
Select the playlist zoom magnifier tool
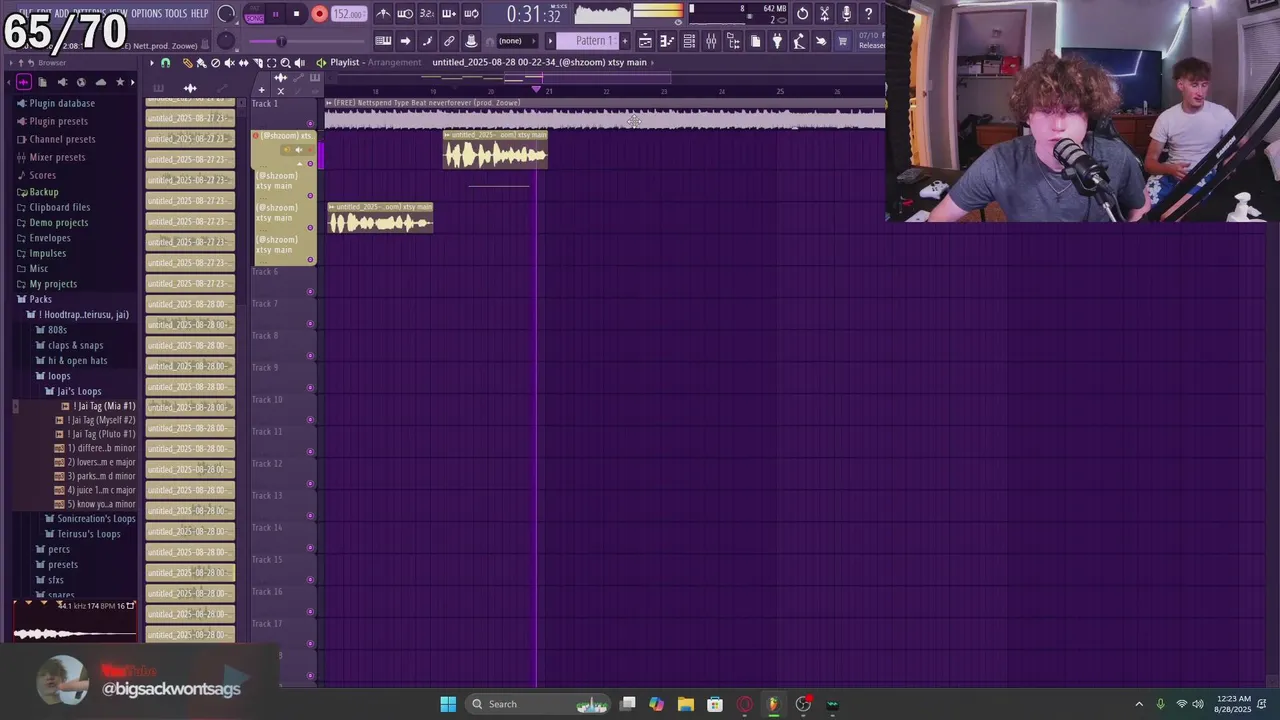pos(285,63)
